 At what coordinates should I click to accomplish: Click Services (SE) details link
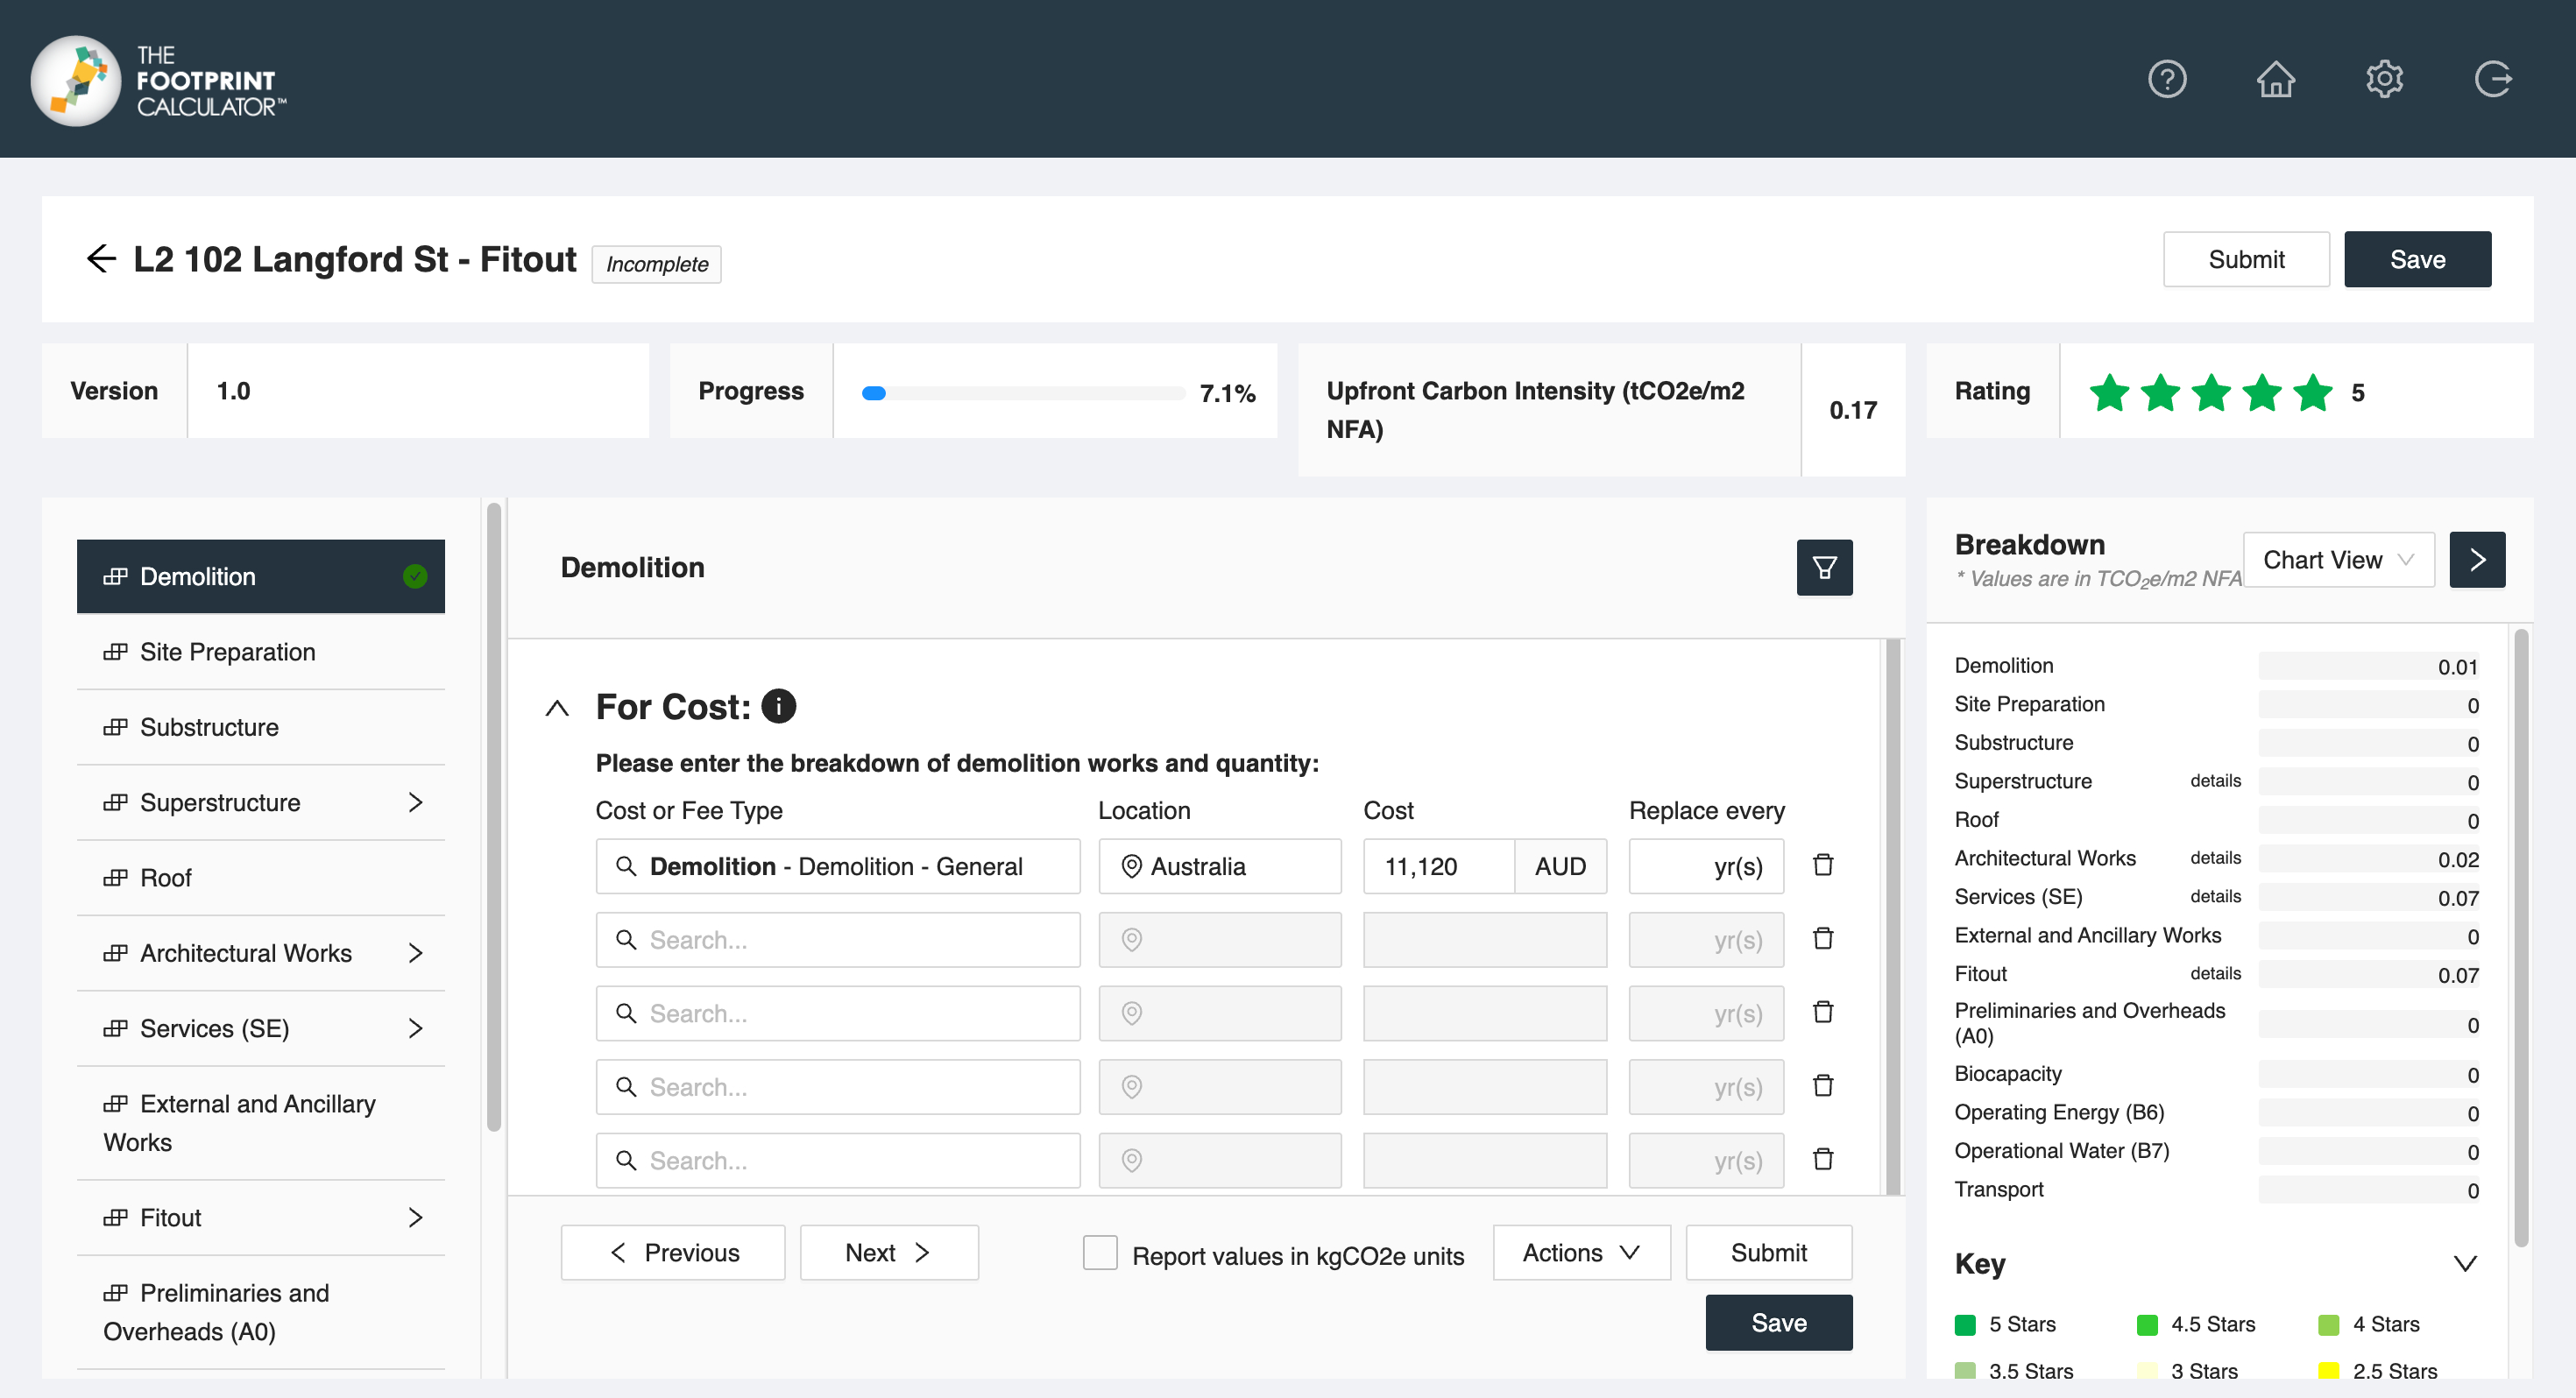pos(2215,896)
